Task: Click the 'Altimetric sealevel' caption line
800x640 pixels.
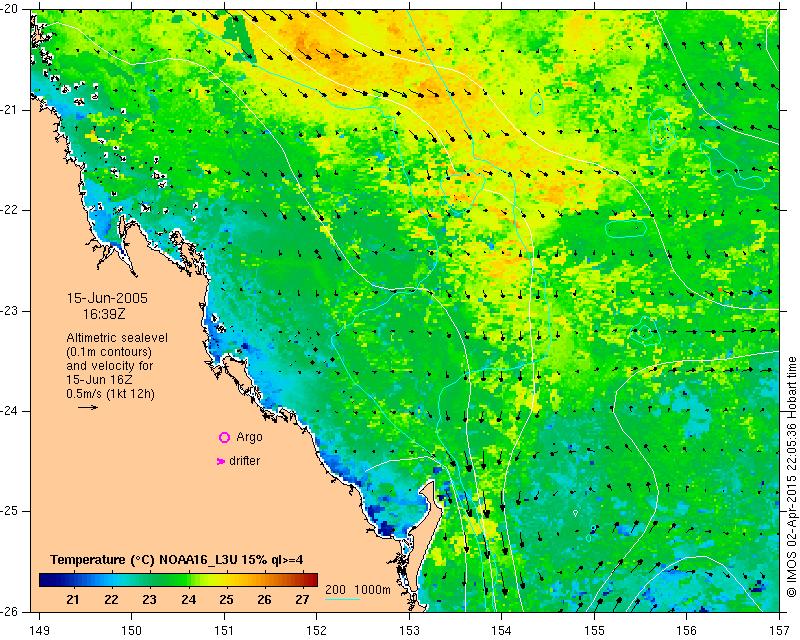Action: click(x=117, y=338)
